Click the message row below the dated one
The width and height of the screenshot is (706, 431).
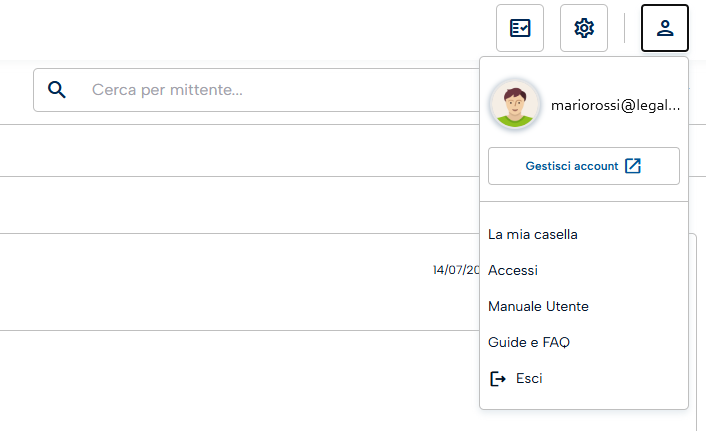[240, 381]
